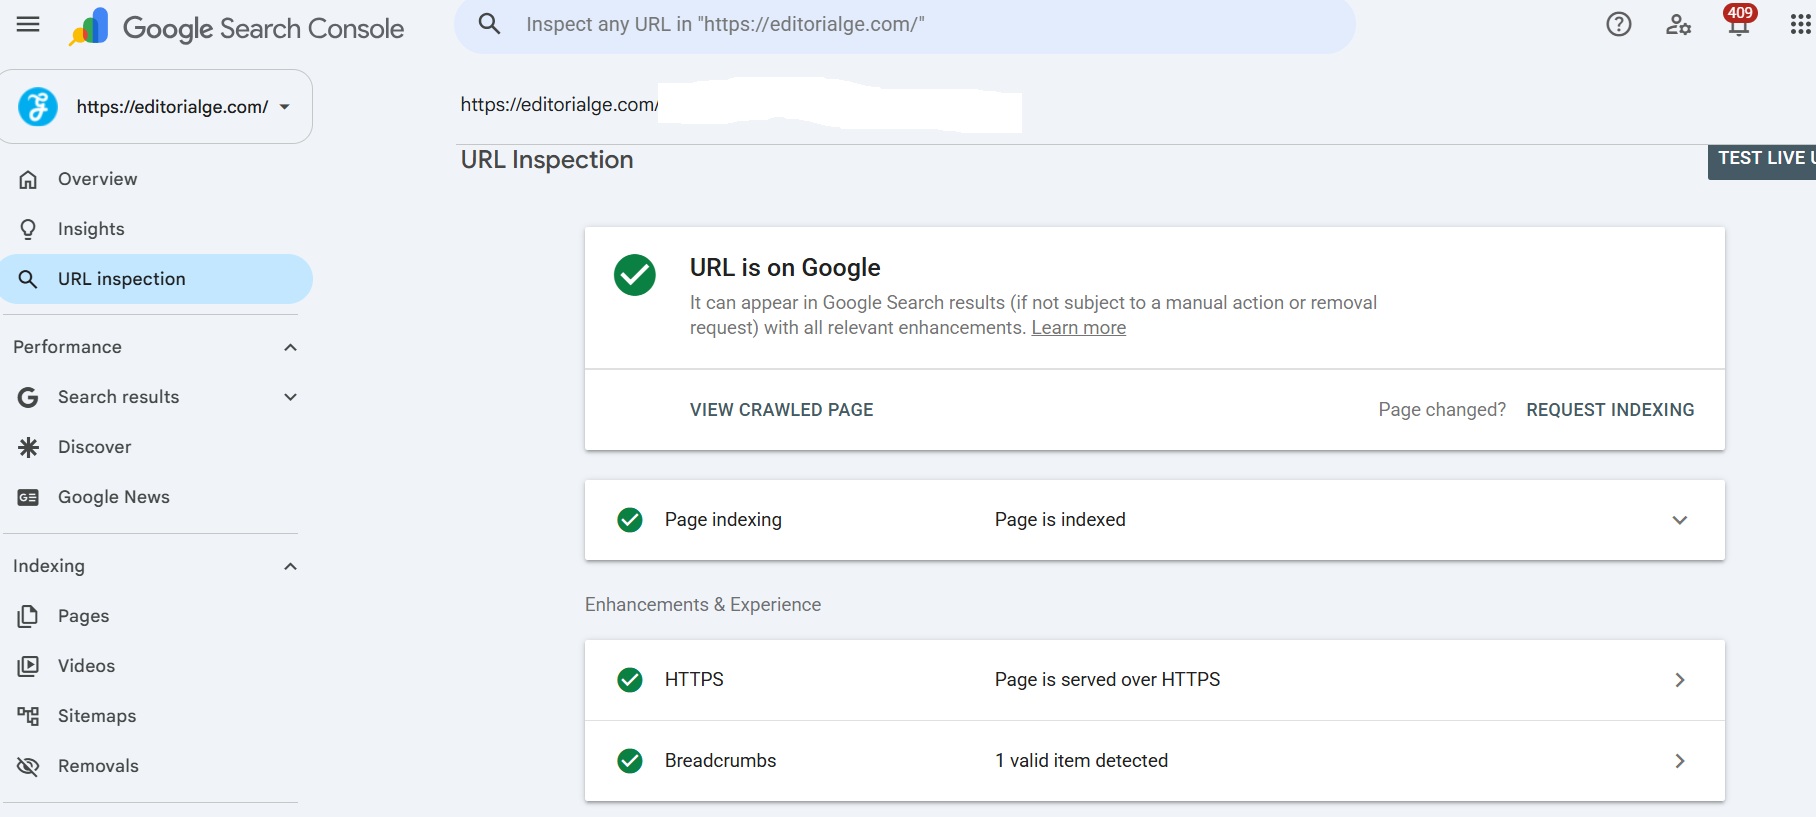The height and width of the screenshot is (817, 1816).
Task: Click the green check next to HTTPS
Action: tap(630, 680)
